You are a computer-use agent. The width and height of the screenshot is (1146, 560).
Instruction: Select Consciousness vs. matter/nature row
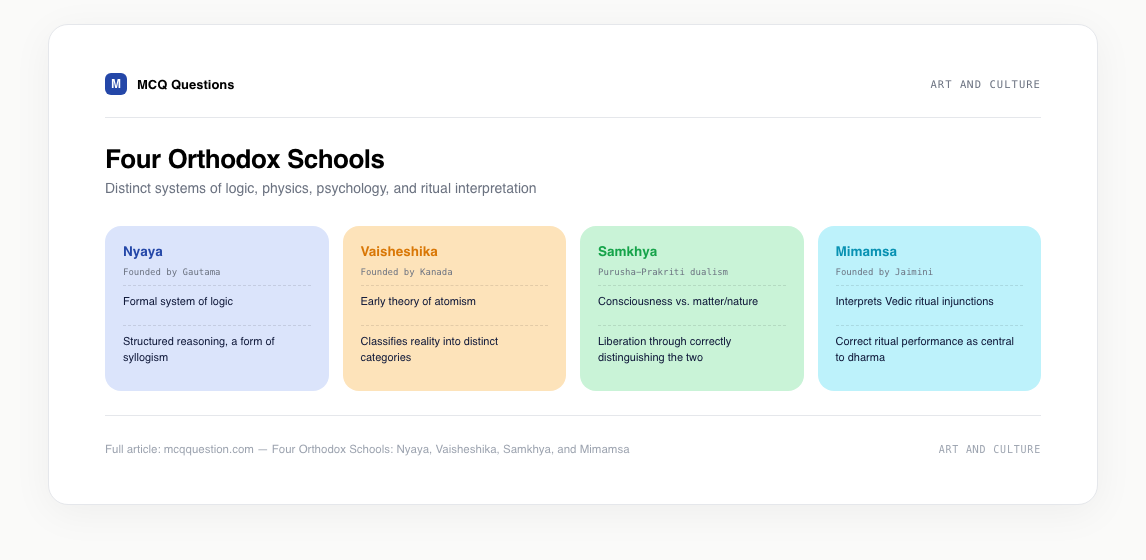pos(691,301)
